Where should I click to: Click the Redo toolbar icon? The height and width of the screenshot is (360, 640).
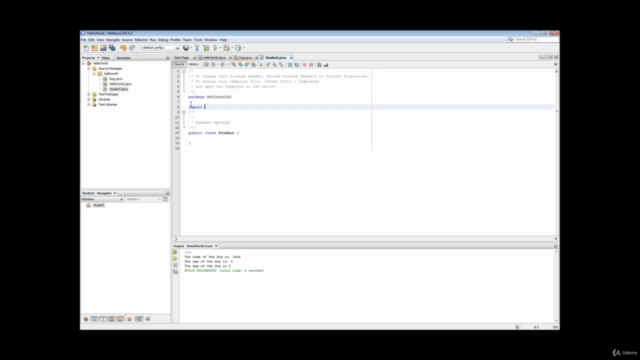pos(132,48)
